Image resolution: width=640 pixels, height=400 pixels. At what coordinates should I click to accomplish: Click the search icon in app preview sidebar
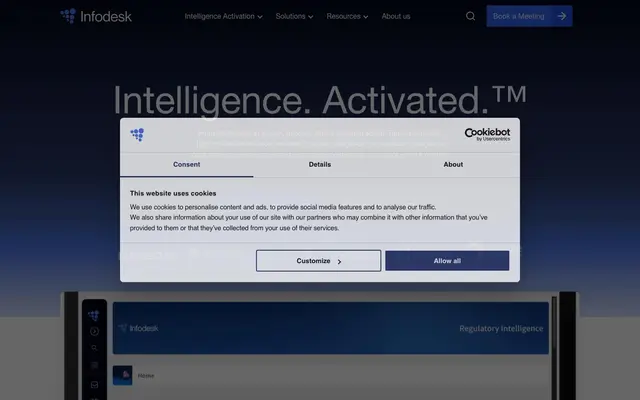point(94,348)
